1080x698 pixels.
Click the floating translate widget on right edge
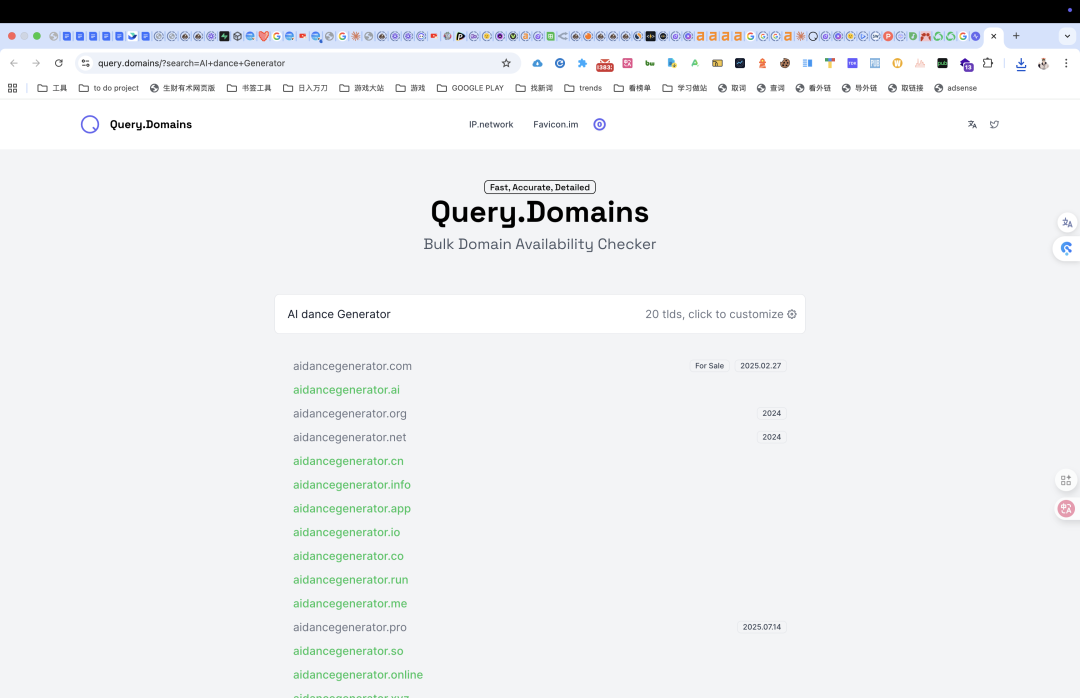[1067, 223]
